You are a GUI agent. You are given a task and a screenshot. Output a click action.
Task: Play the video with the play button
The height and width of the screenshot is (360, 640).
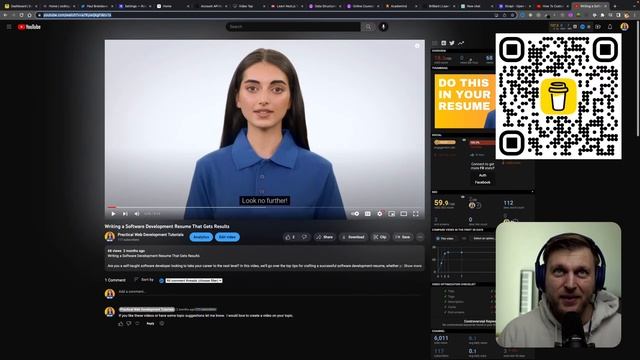point(113,213)
